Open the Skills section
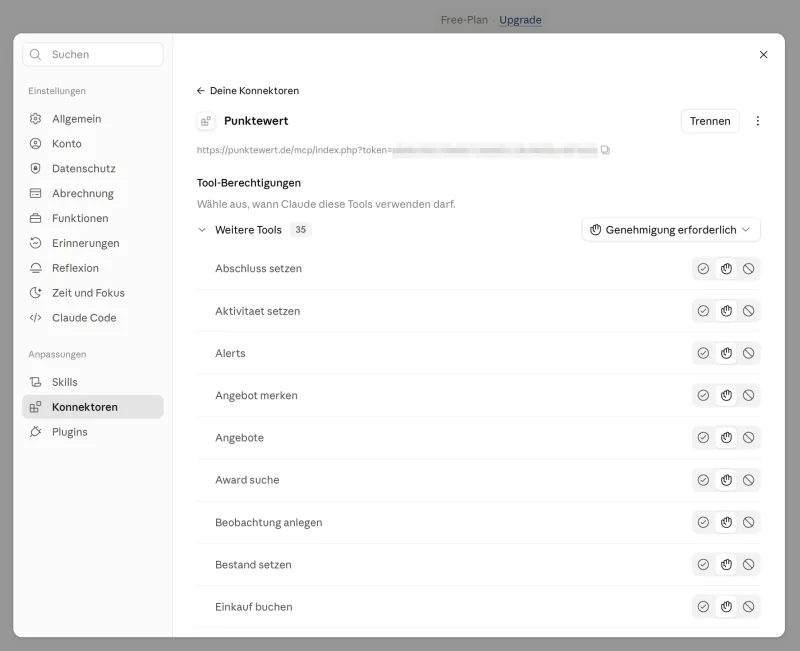Viewport: 800px width, 651px height. (x=93, y=382)
